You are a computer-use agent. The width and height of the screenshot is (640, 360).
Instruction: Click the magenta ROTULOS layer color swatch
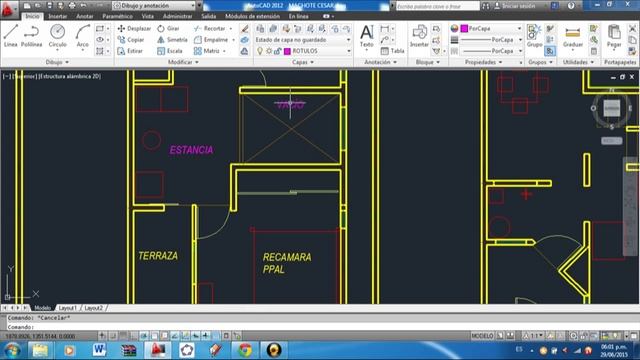287,51
